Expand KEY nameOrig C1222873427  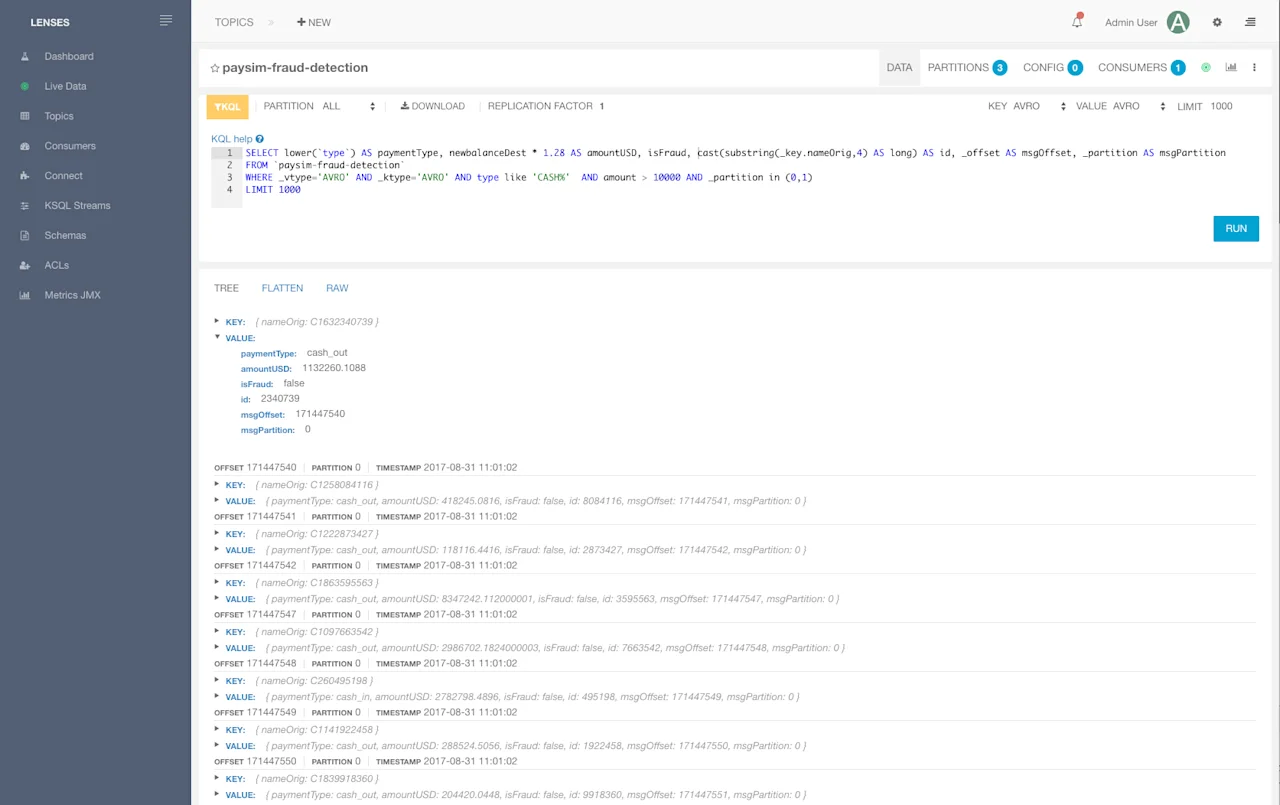tap(217, 533)
